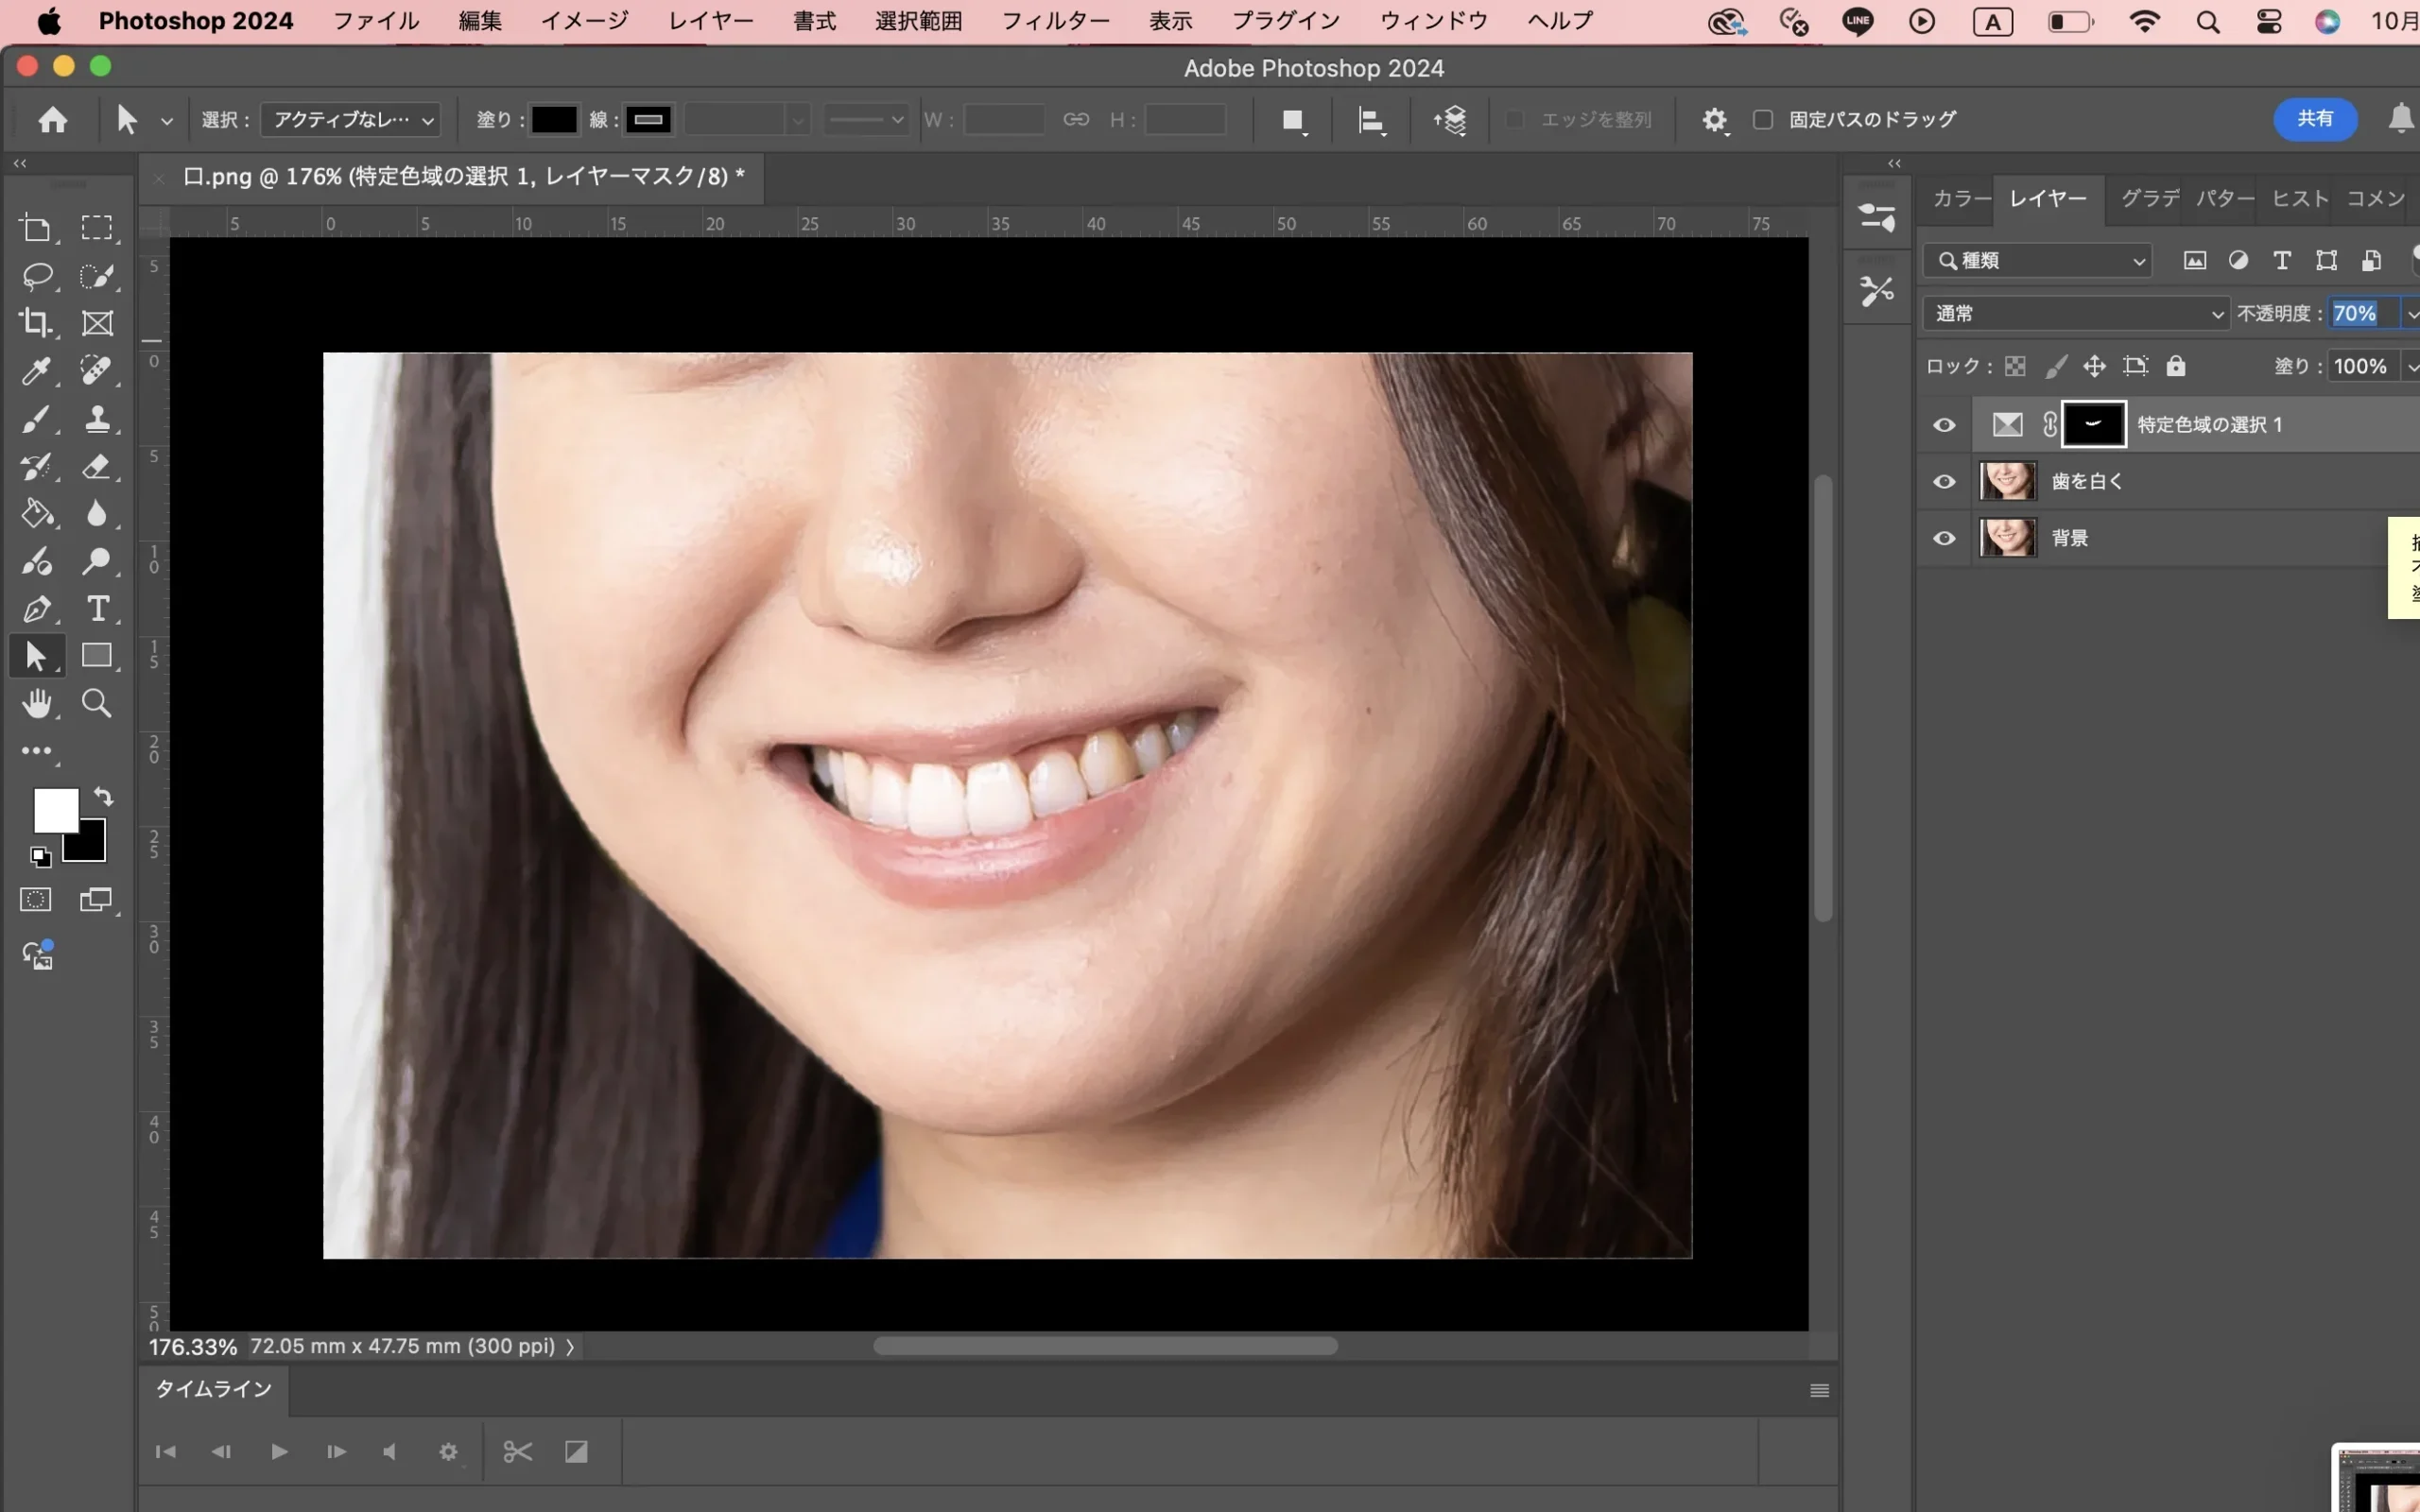Toggle visibility of the 背景 layer
The height and width of the screenshot is (1512, 2420).
1944,538
